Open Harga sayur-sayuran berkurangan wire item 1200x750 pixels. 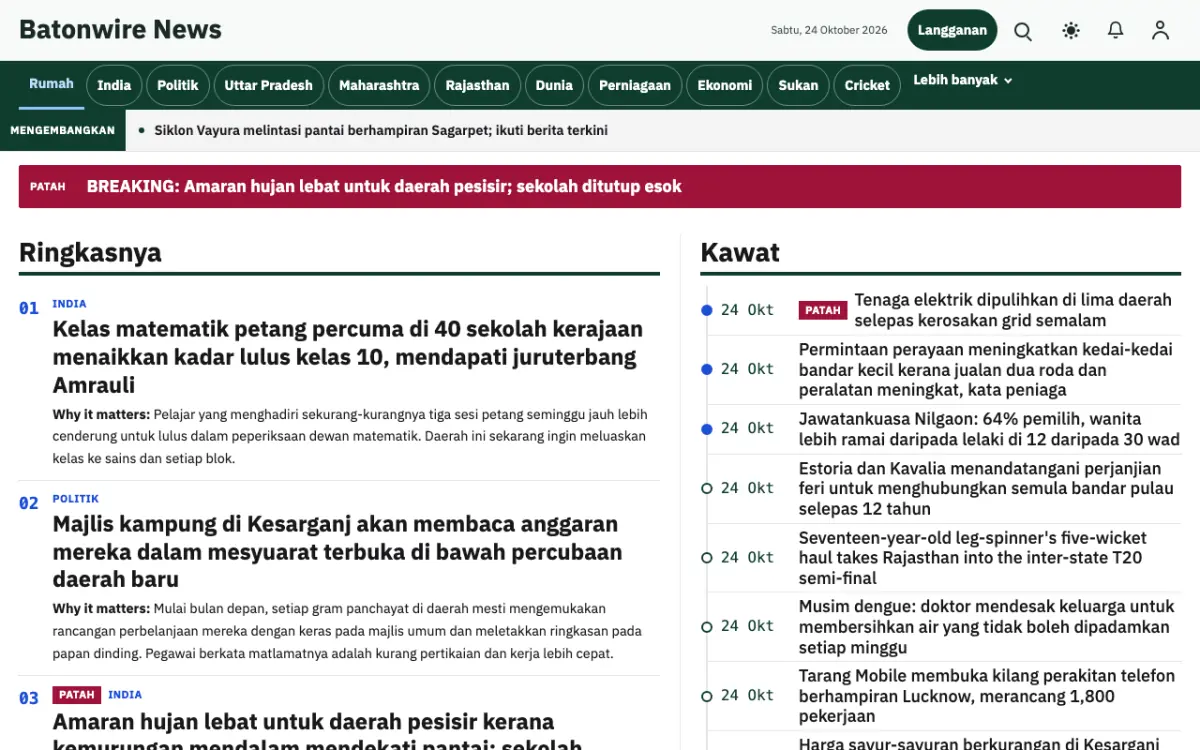(979, 743)
